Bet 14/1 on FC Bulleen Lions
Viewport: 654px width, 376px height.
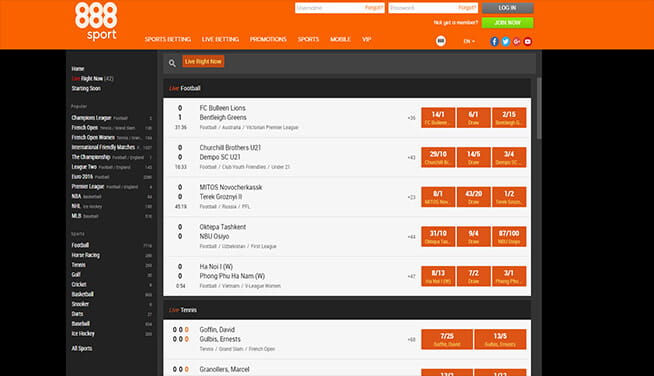tap(438, 118)
